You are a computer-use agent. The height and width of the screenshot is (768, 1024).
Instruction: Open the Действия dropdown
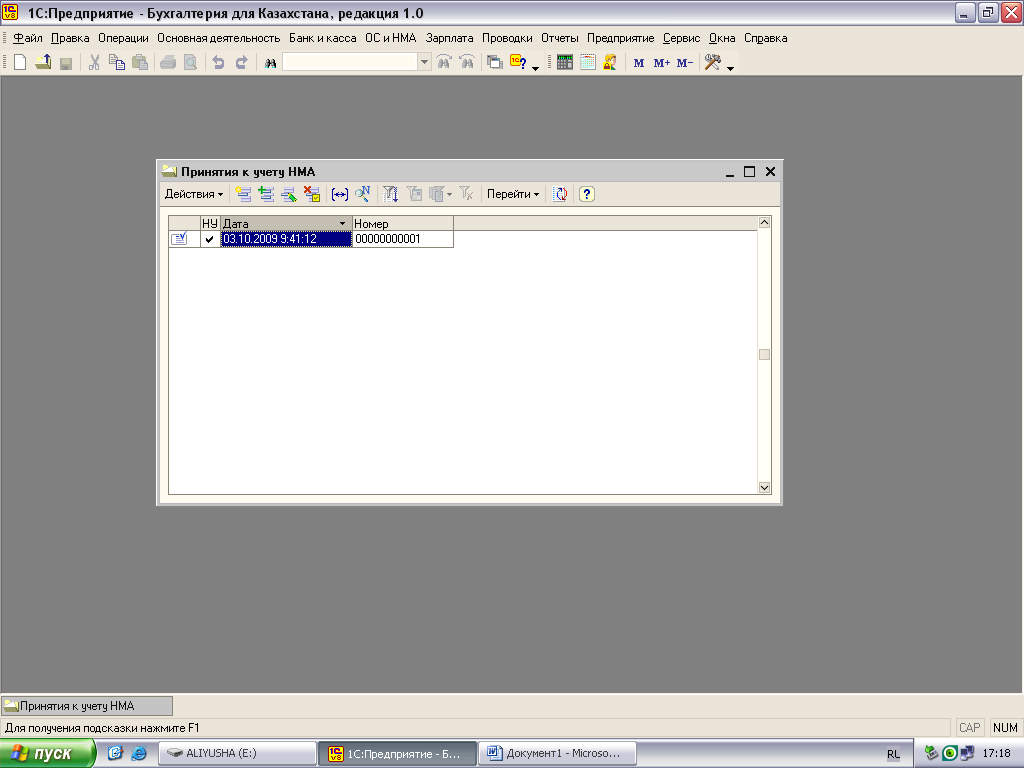(193, 194)
